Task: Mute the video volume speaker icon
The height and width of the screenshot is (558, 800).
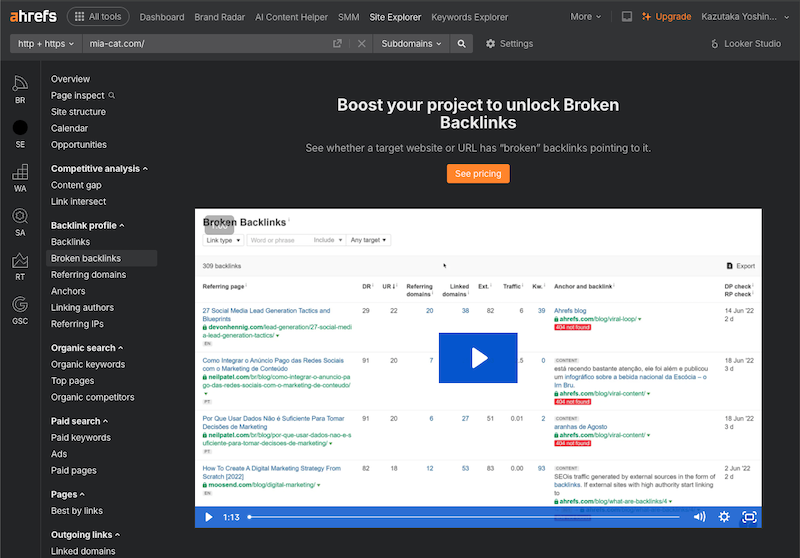Action: (698, 517)
